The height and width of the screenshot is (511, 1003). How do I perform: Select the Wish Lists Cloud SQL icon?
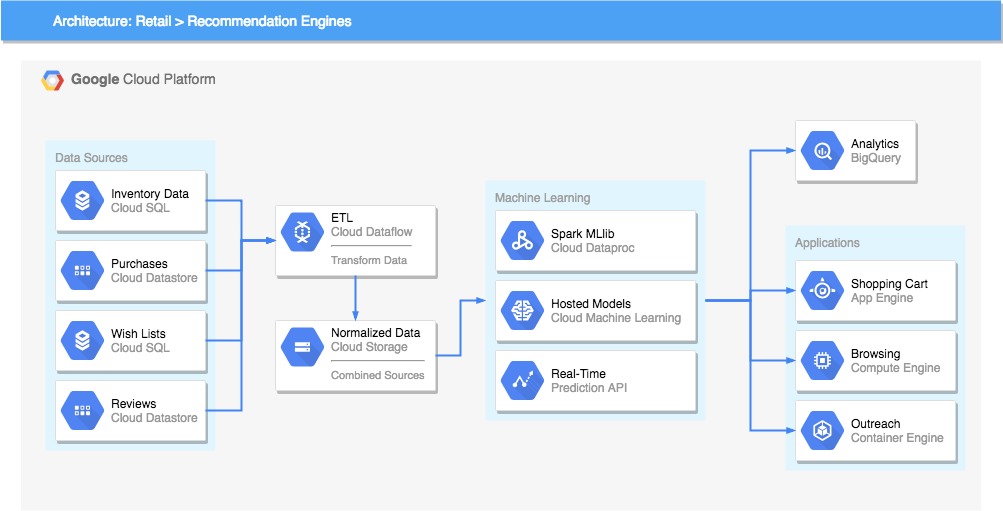coord(83,340)
